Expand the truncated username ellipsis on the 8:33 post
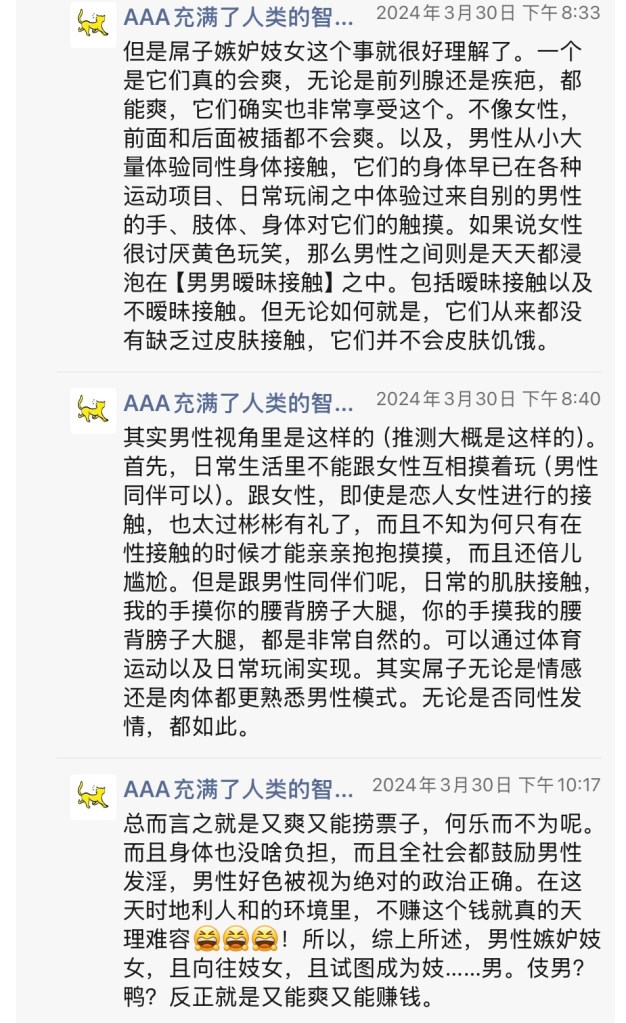 point(341,17)
